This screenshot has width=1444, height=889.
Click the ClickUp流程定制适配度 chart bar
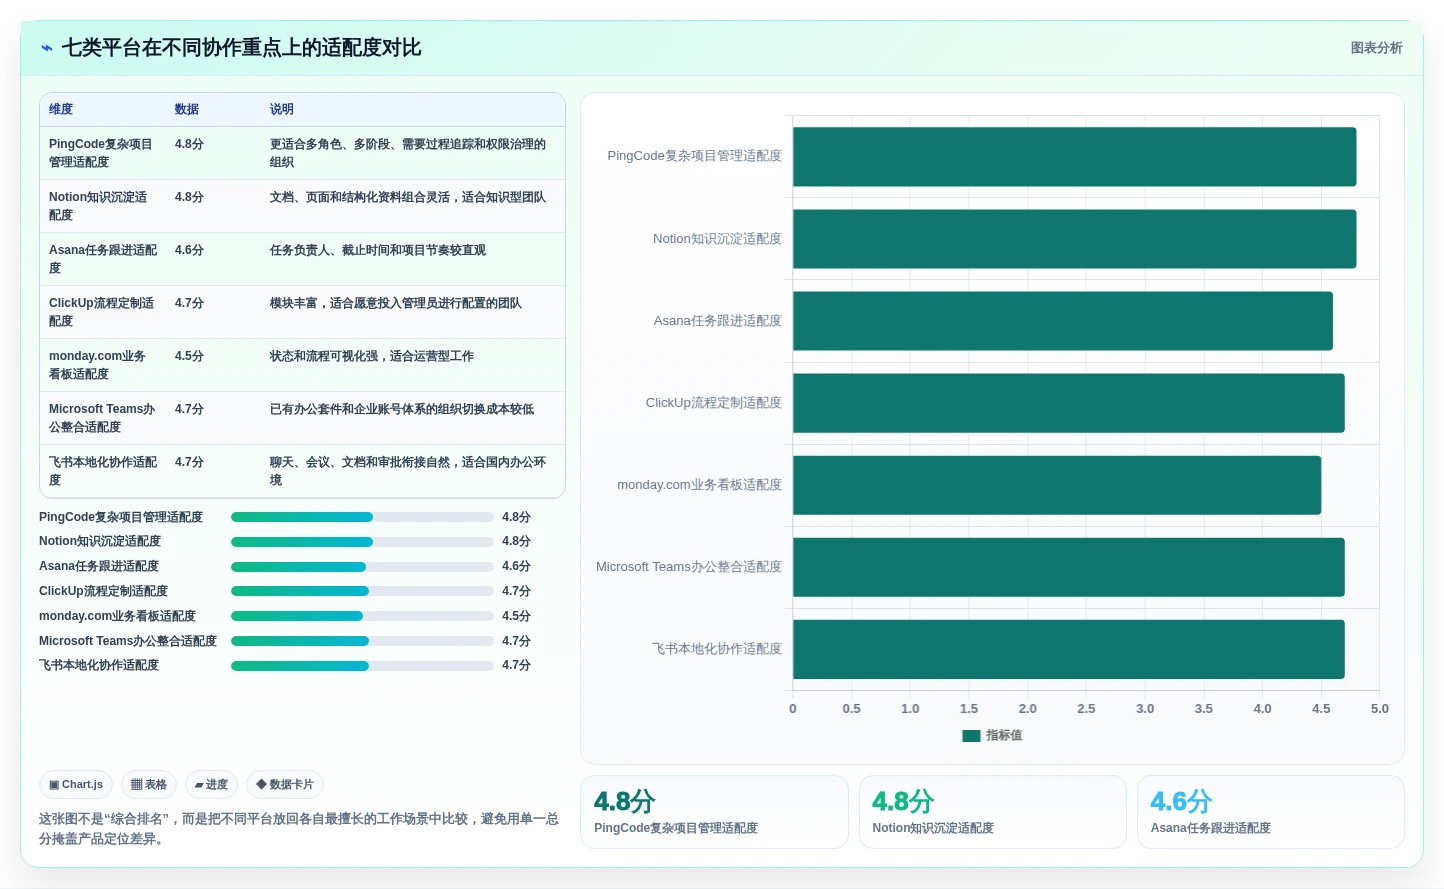point(1069,403)
